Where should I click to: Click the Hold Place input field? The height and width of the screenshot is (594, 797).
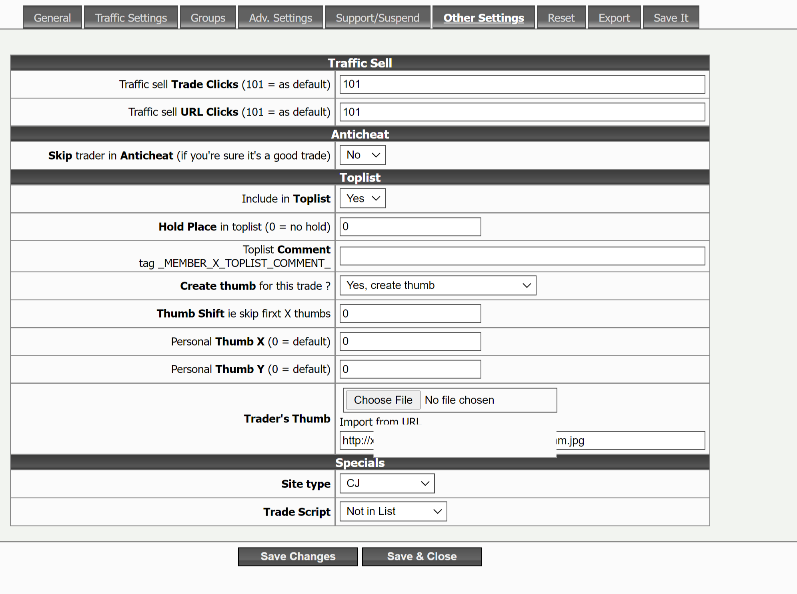(410, 227)
